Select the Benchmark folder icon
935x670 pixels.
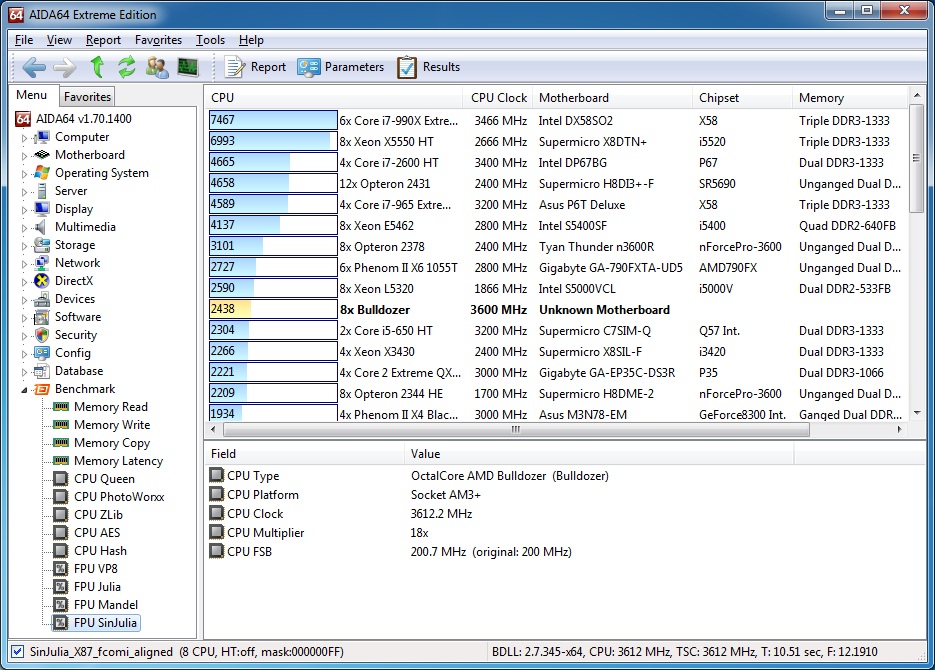point(42,389)
